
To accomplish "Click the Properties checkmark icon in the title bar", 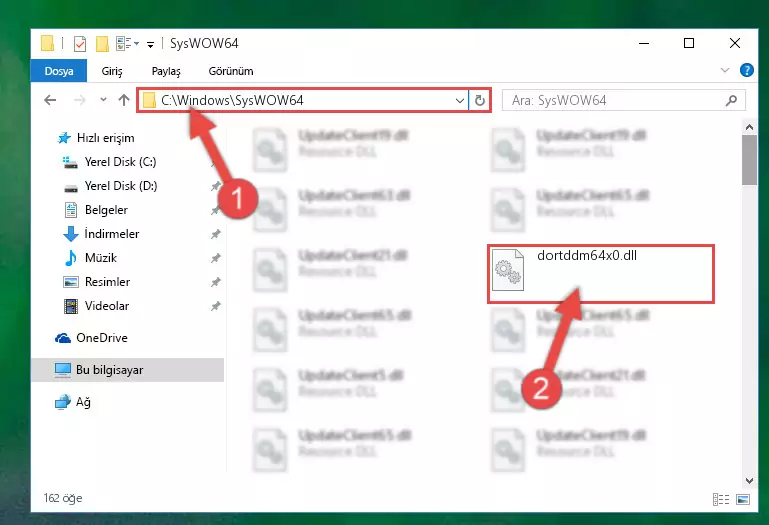I will pos(79,44).
